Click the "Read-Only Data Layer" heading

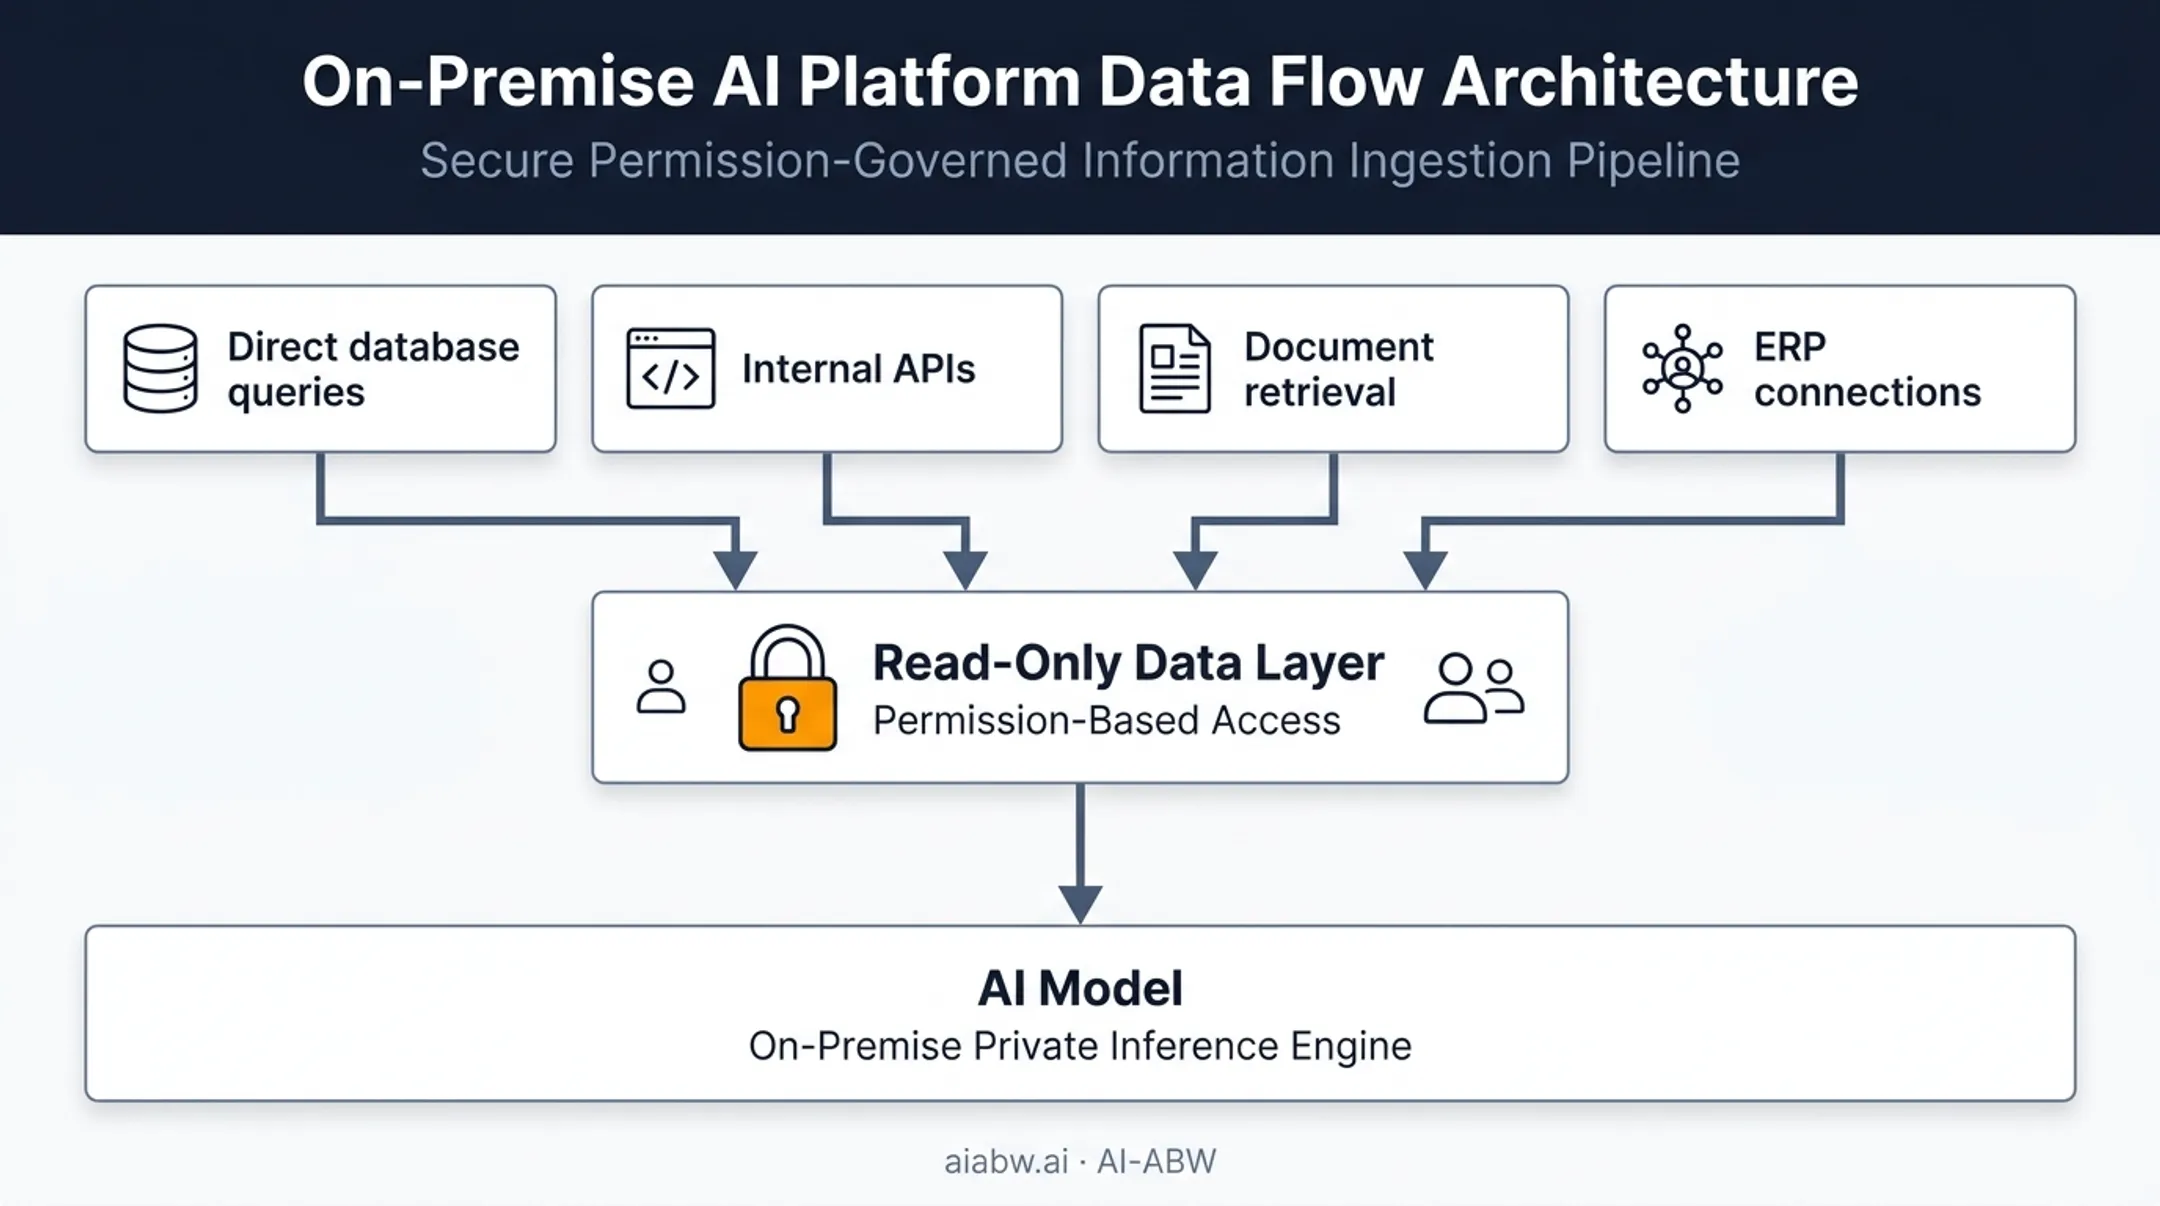pyautogui.click(x=1128, y=663)
